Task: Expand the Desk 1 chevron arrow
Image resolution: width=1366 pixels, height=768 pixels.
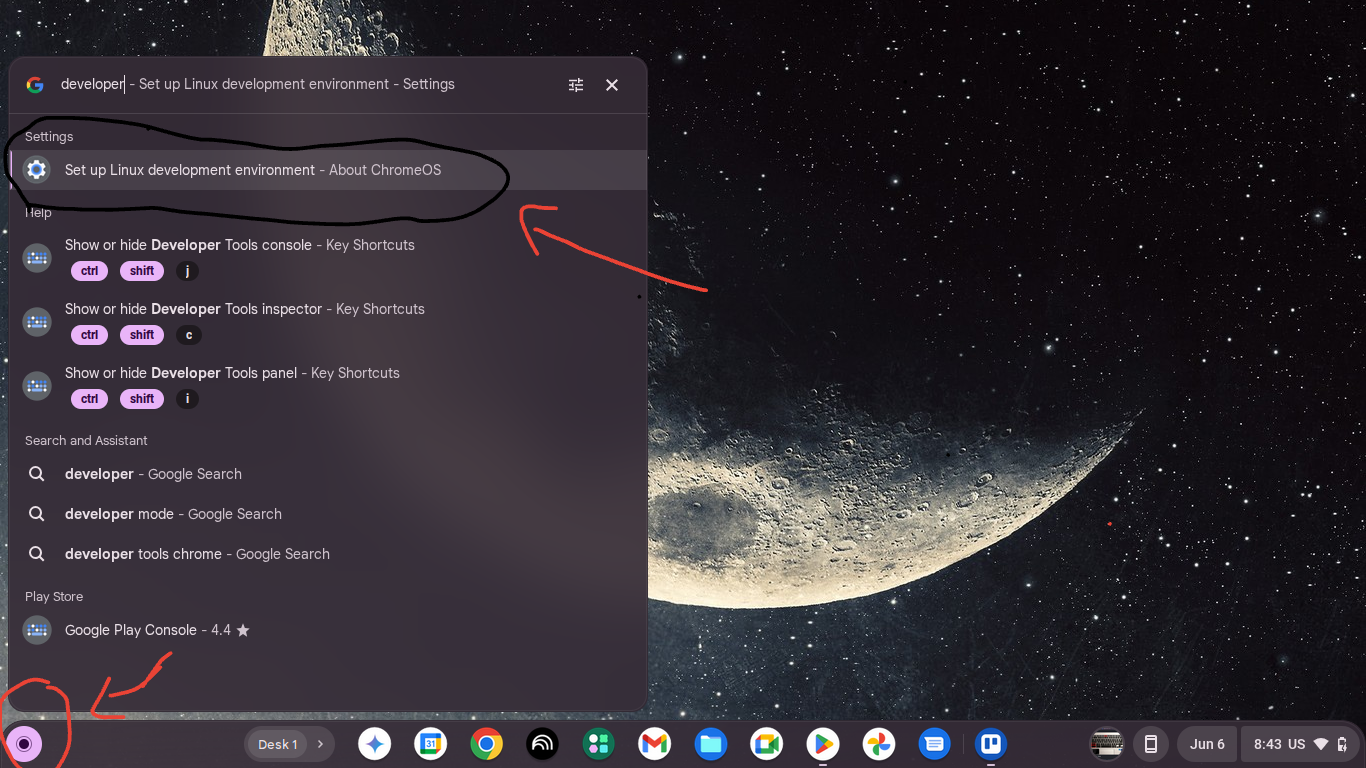Action: click(320, 744)
